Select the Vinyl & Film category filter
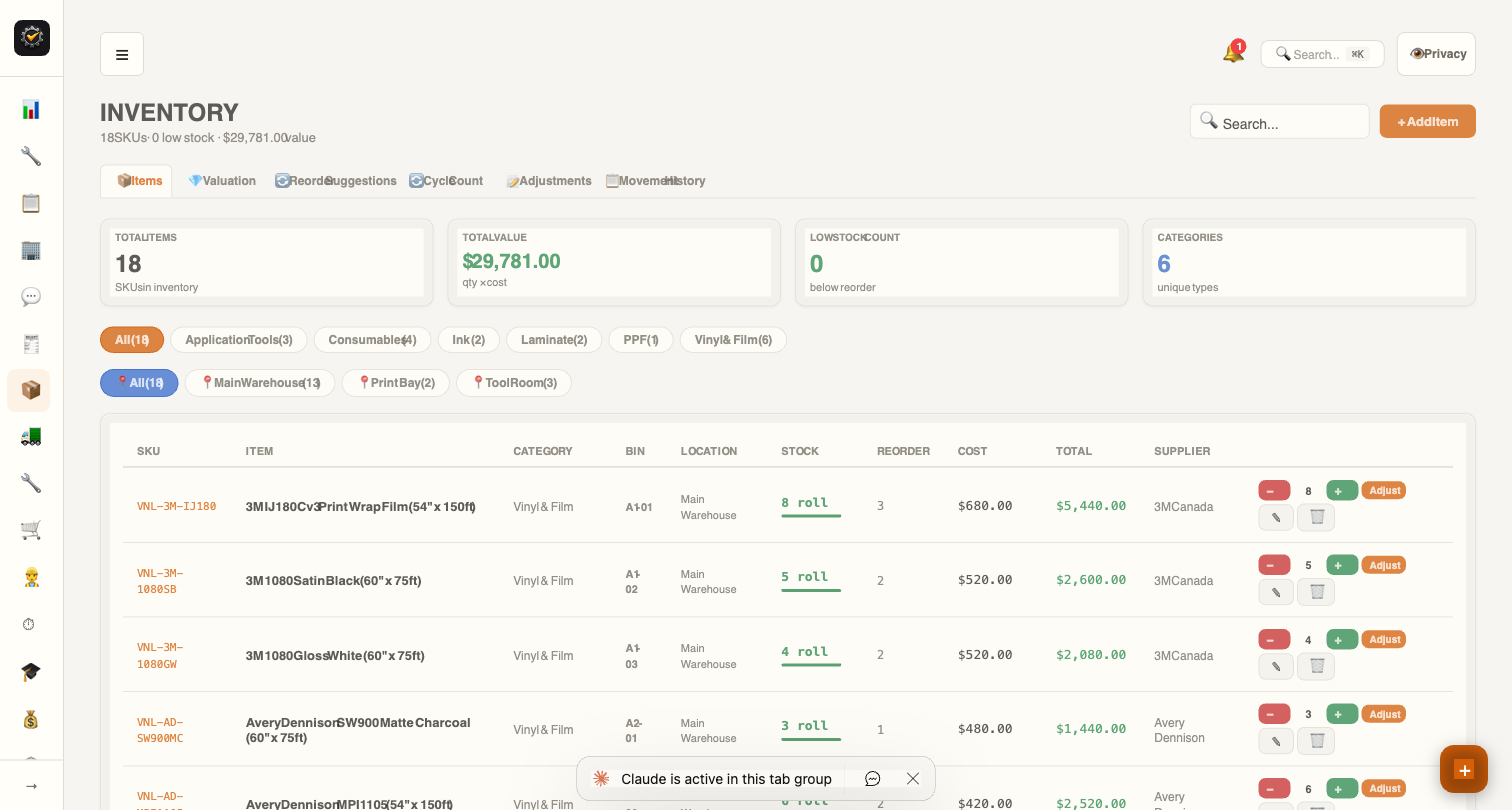This screenshot has height=810, width=1512. [733, 340]
